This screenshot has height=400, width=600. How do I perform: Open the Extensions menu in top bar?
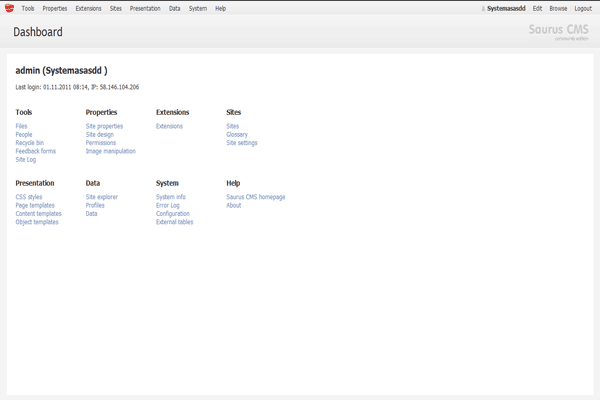(x=88, y=8)
